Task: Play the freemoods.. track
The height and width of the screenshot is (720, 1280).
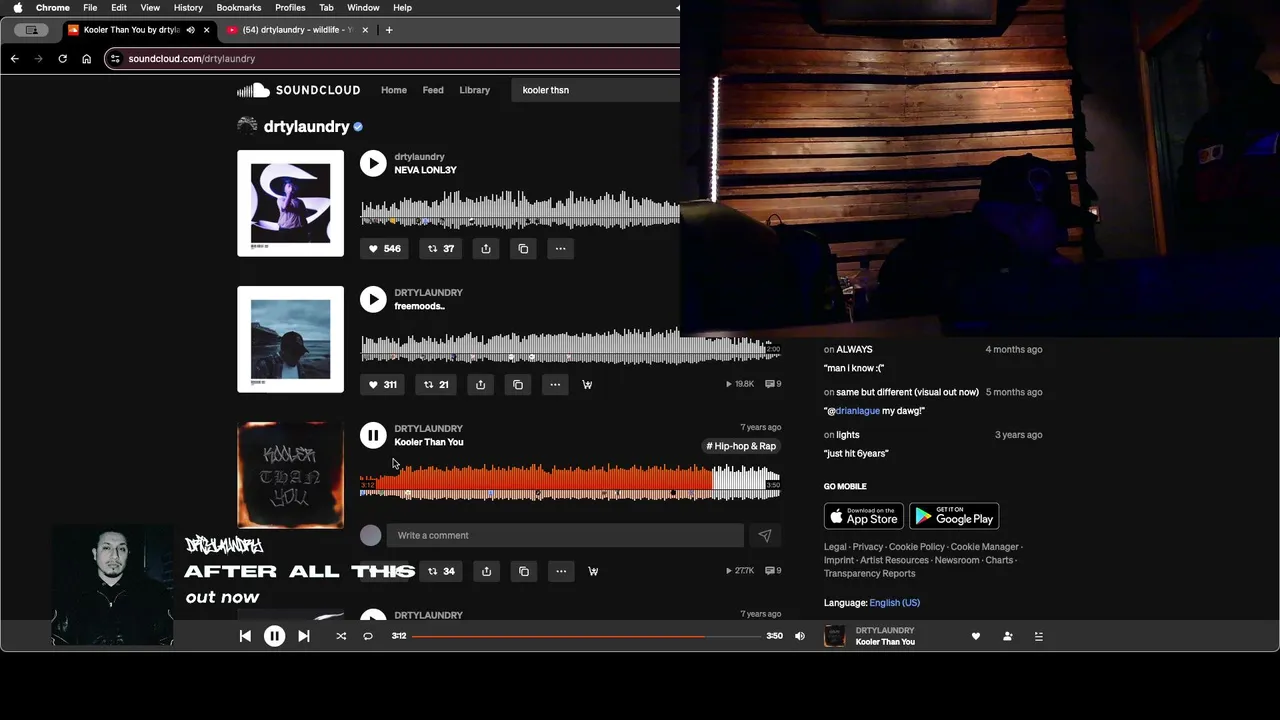Action: click(373, 299)
